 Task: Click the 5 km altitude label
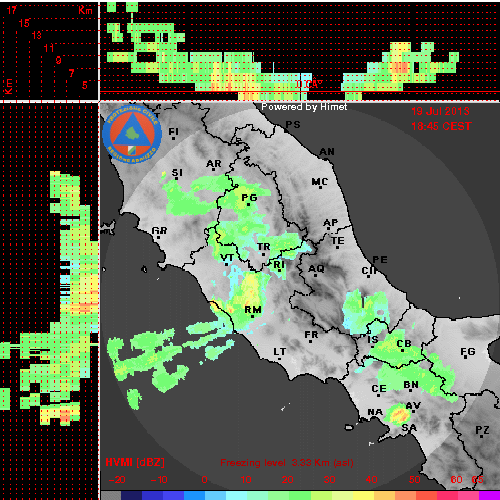coord(85,85)
